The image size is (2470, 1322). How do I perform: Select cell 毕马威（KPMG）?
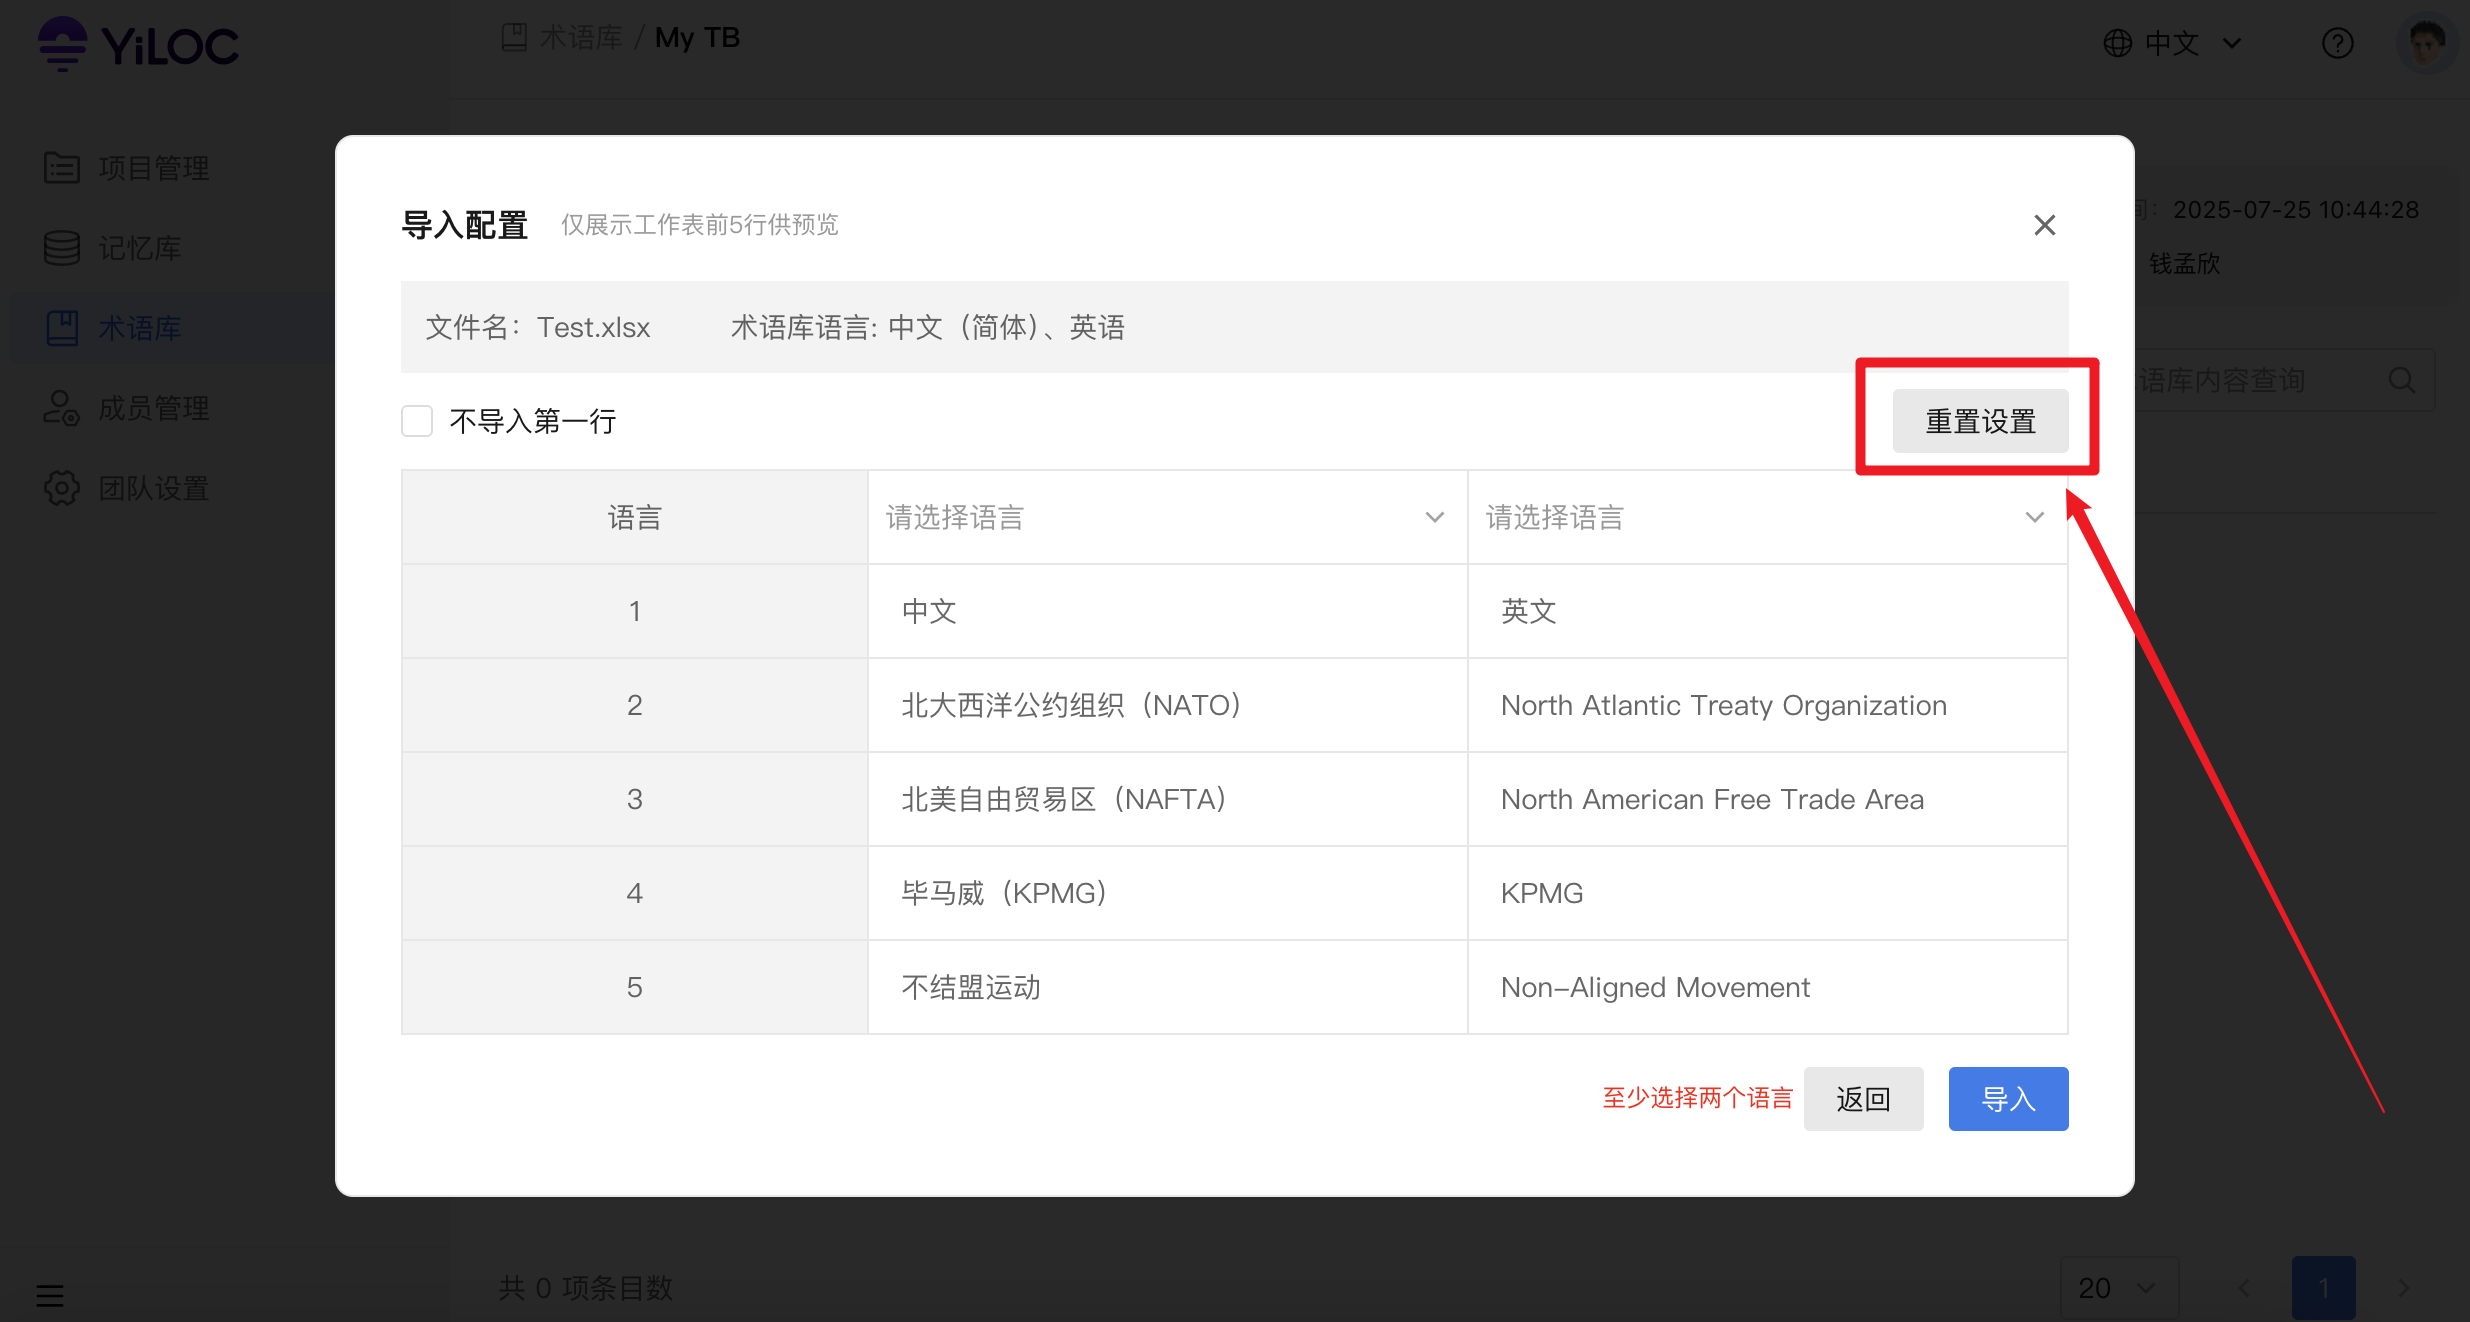(1167, 893)
